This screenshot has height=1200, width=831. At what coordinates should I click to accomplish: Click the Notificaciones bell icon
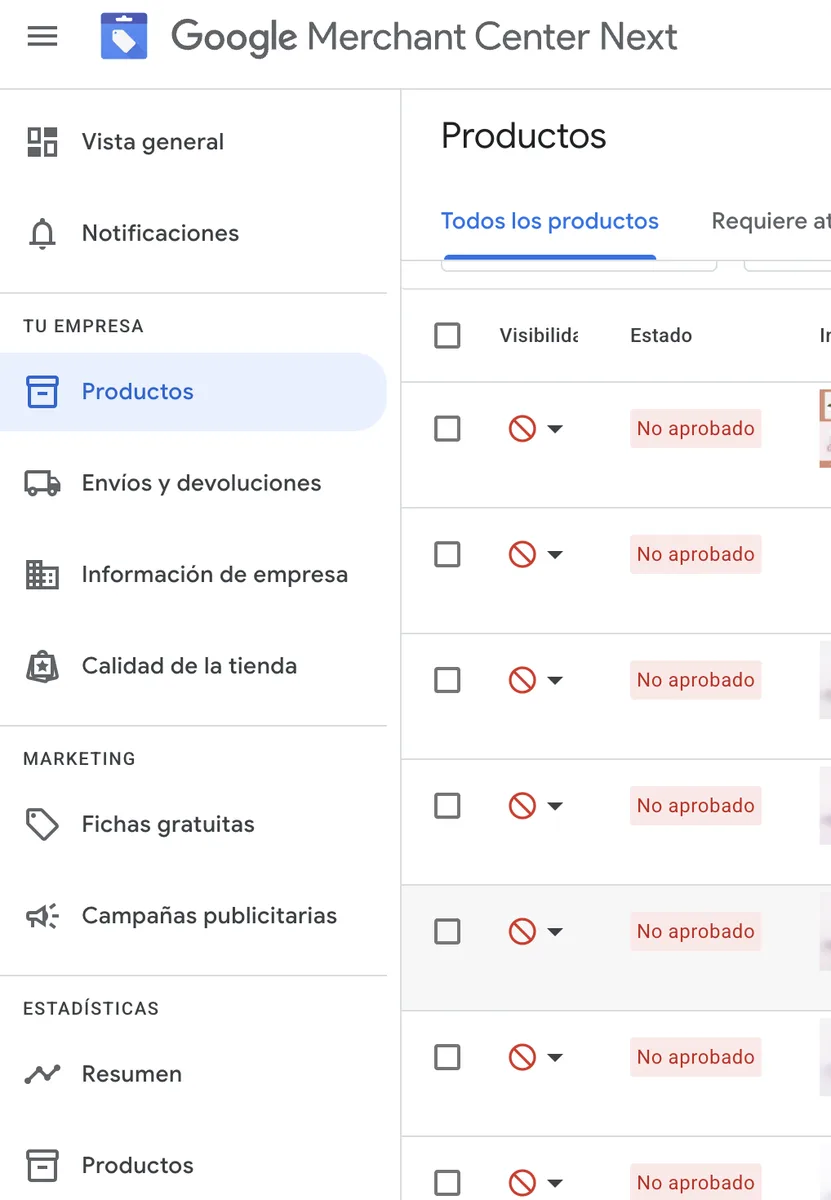42,234
